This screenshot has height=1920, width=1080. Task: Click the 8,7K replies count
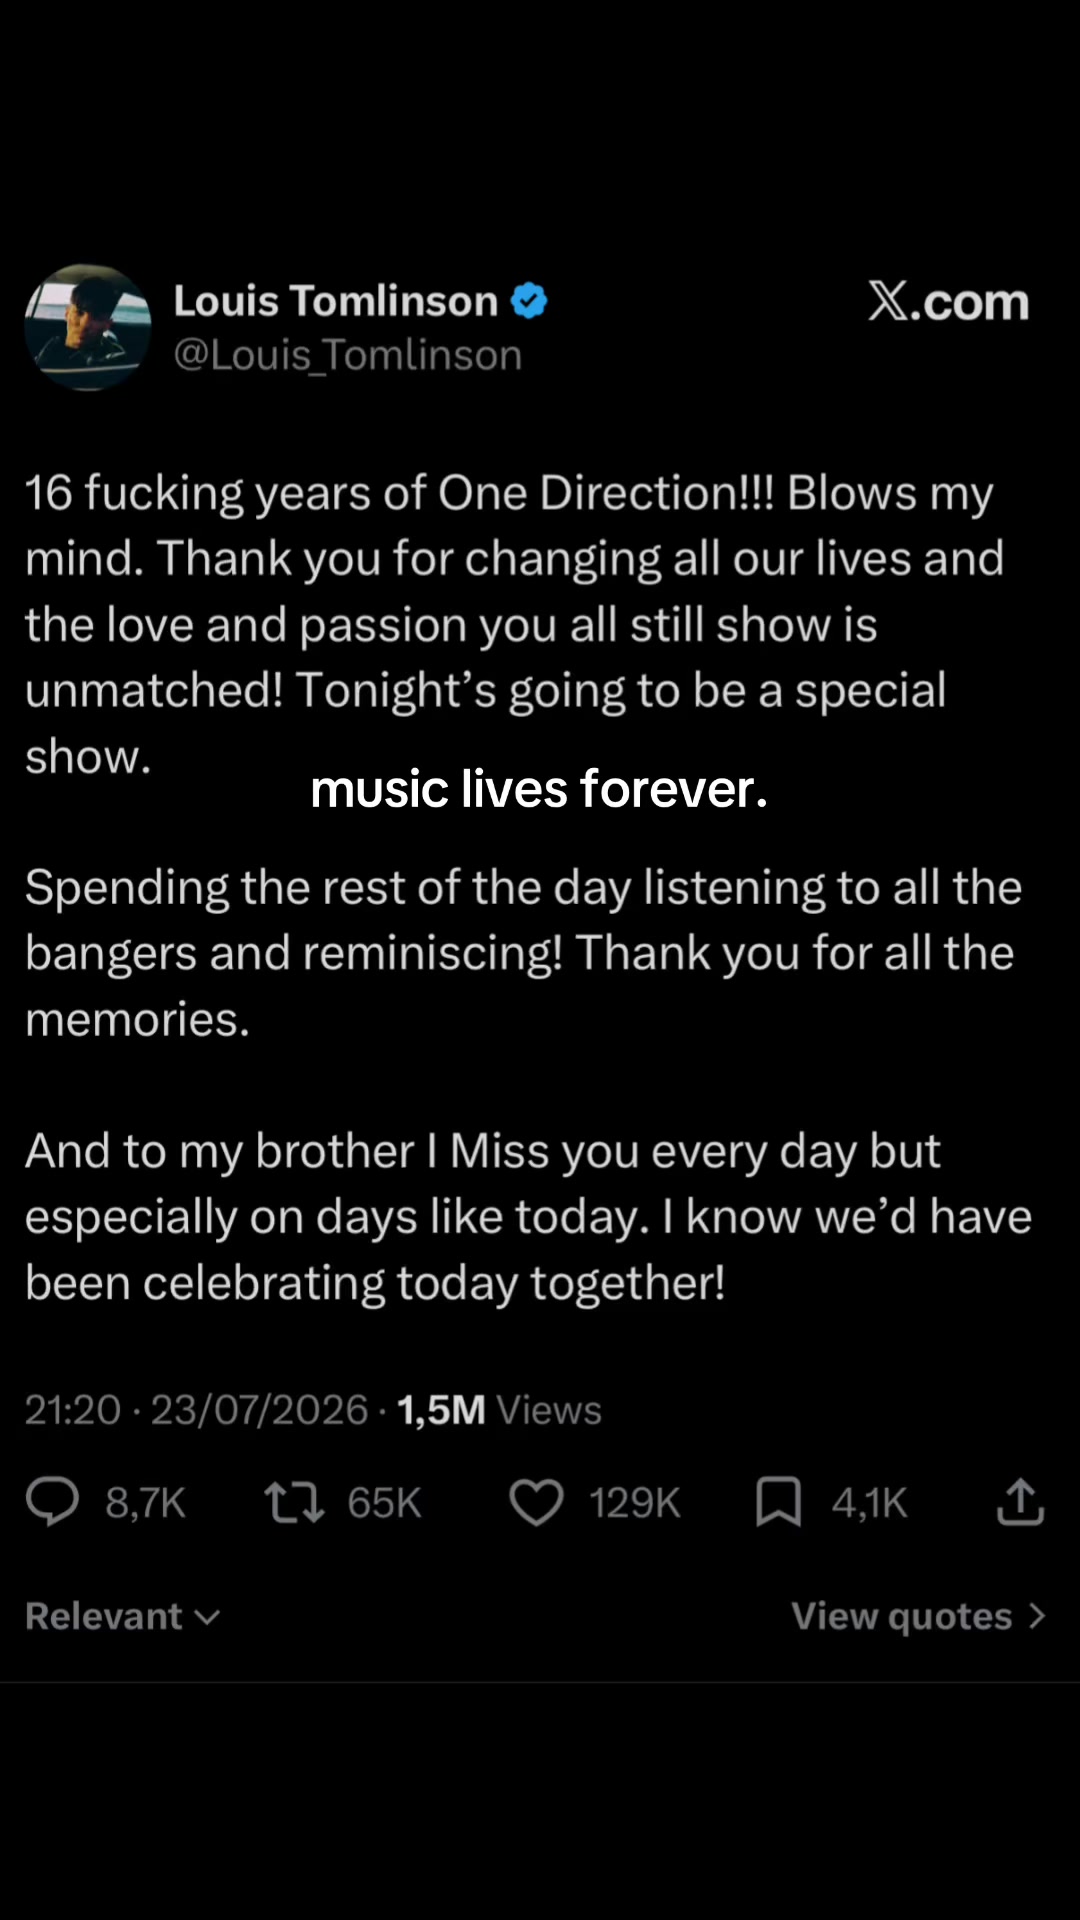tap(146, 1503)
